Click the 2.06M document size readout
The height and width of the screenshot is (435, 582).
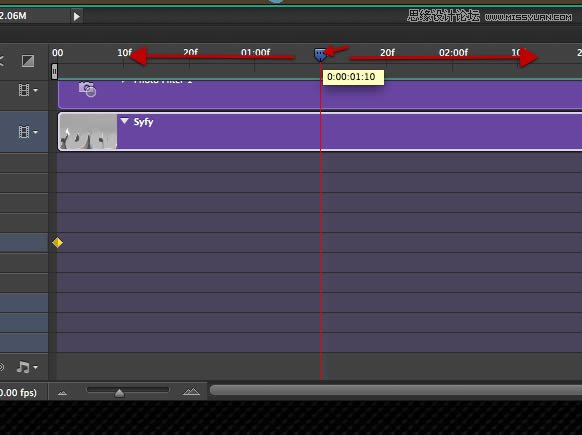13,16
